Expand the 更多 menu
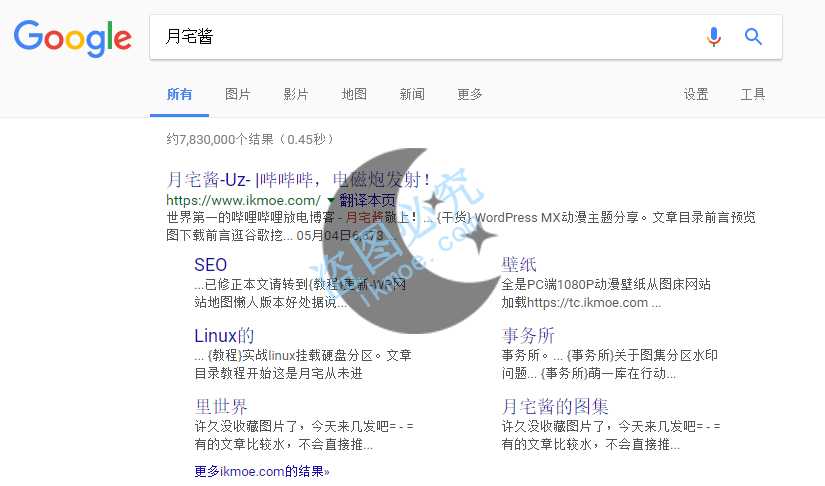Viewport: 825px width, 486px height. click(470, 94)
